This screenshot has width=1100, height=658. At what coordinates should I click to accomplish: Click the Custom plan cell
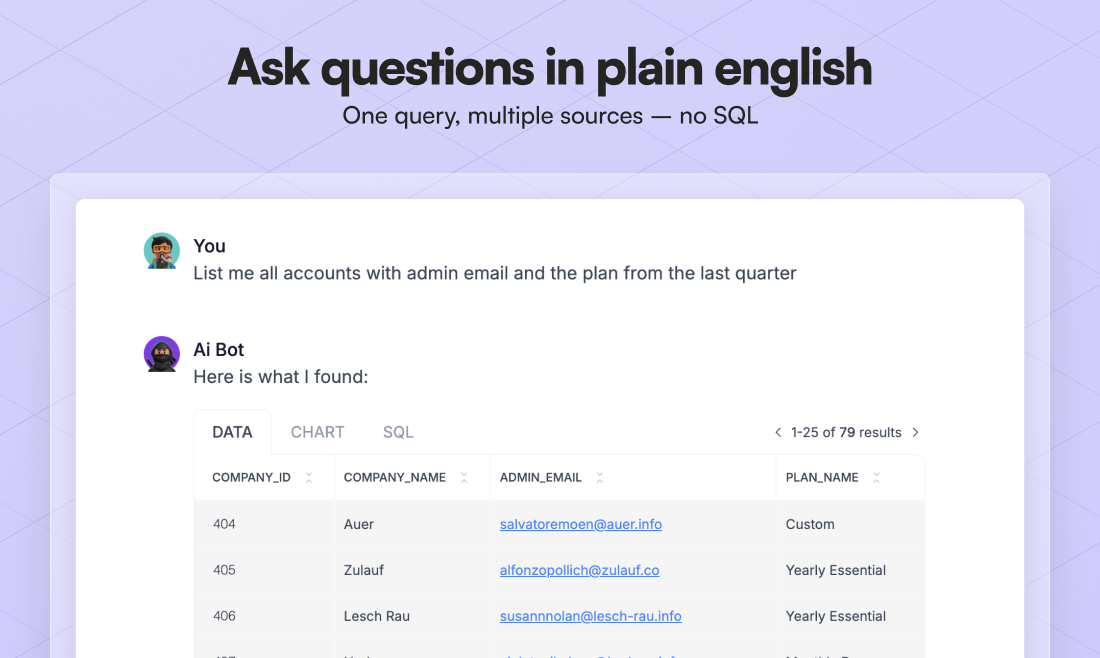810,524
